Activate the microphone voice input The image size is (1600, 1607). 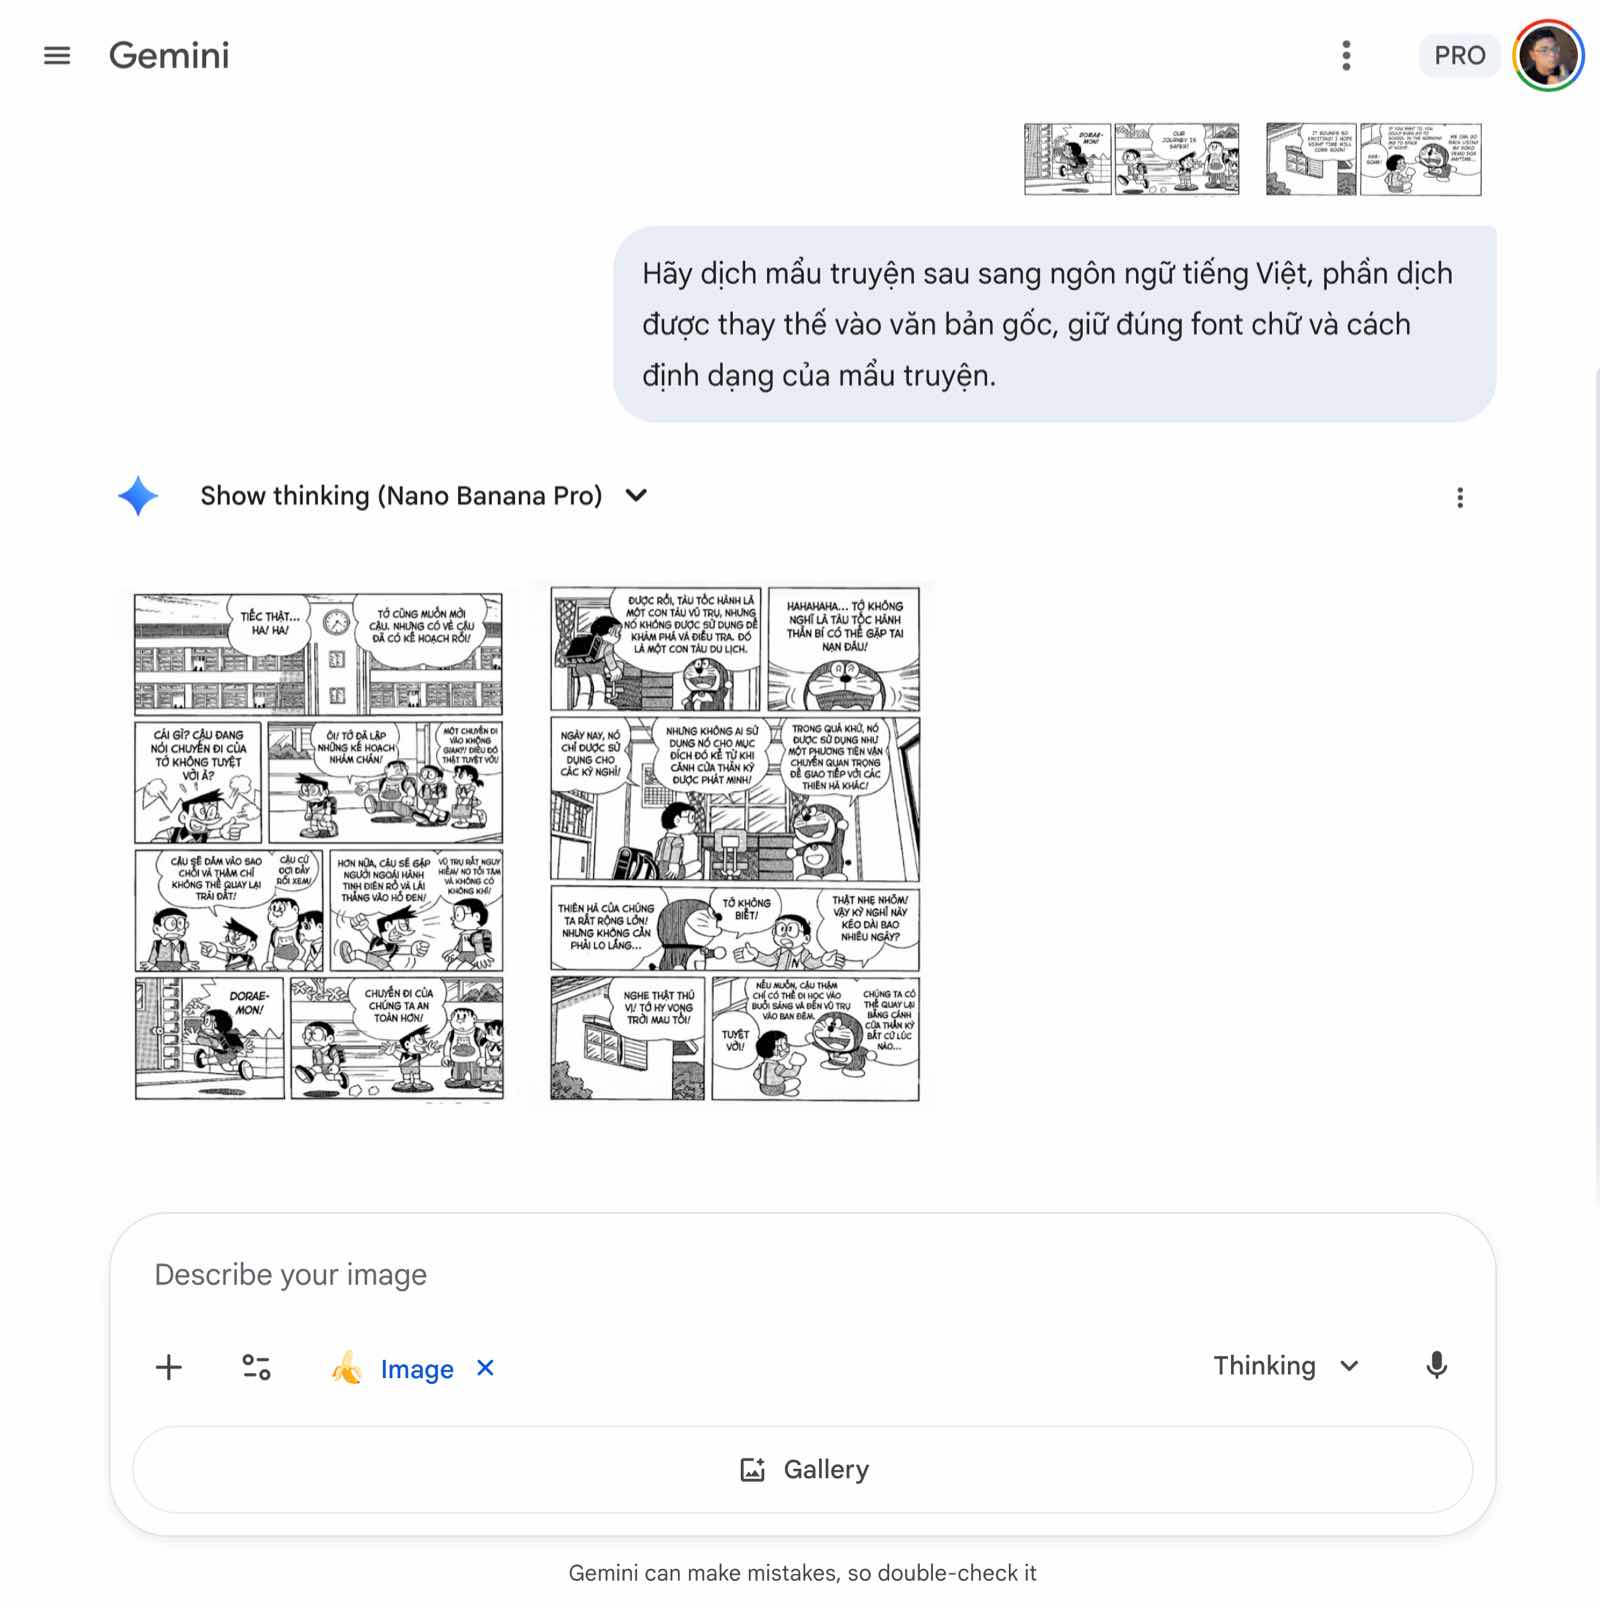point(1436,1366)
